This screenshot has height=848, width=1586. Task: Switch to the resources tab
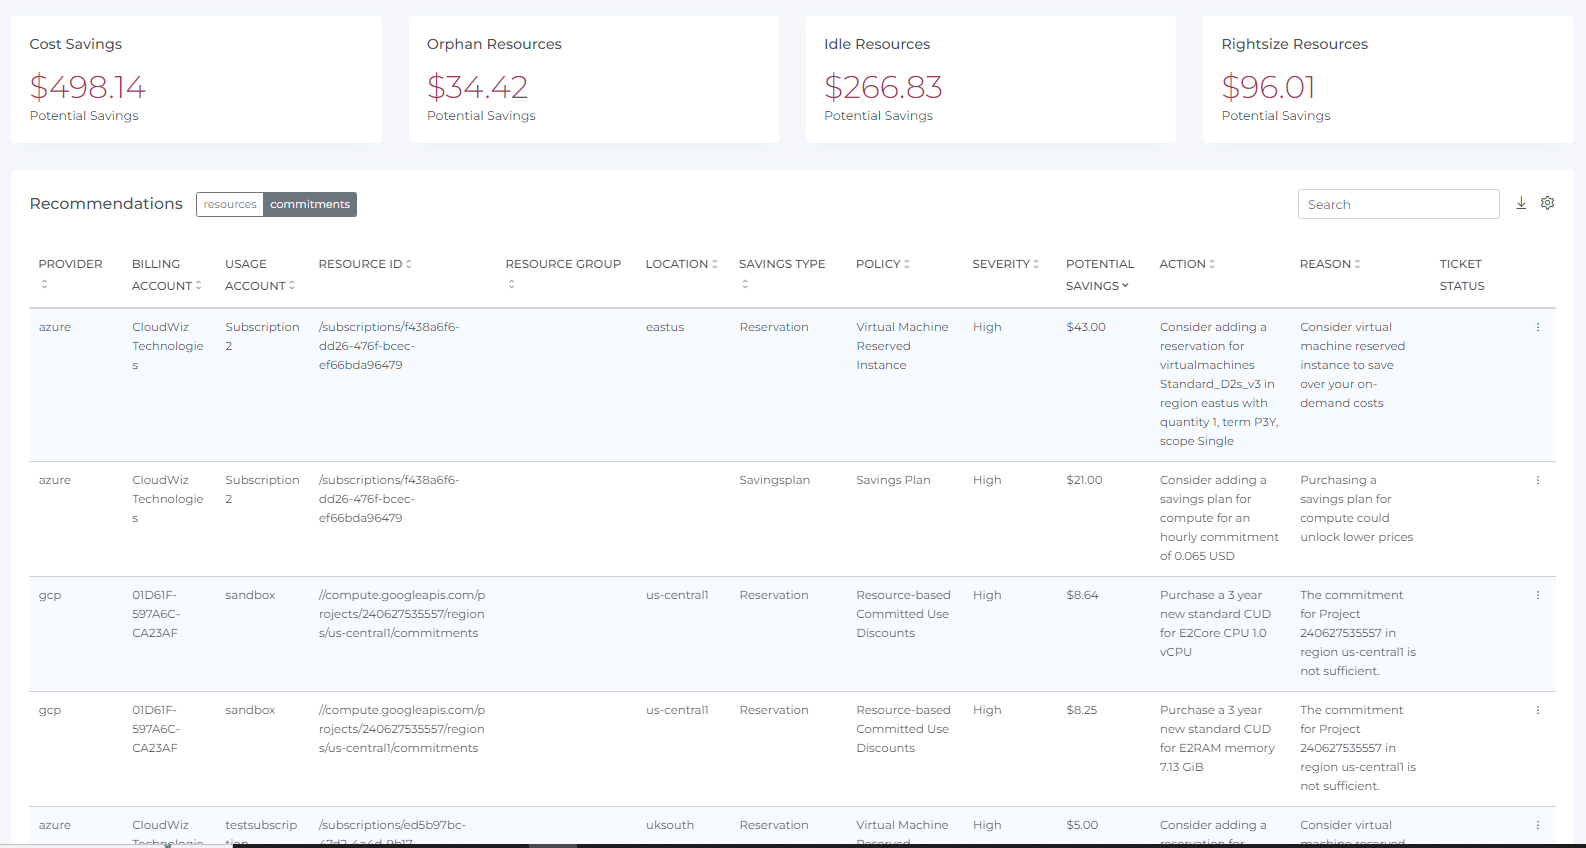230,204
